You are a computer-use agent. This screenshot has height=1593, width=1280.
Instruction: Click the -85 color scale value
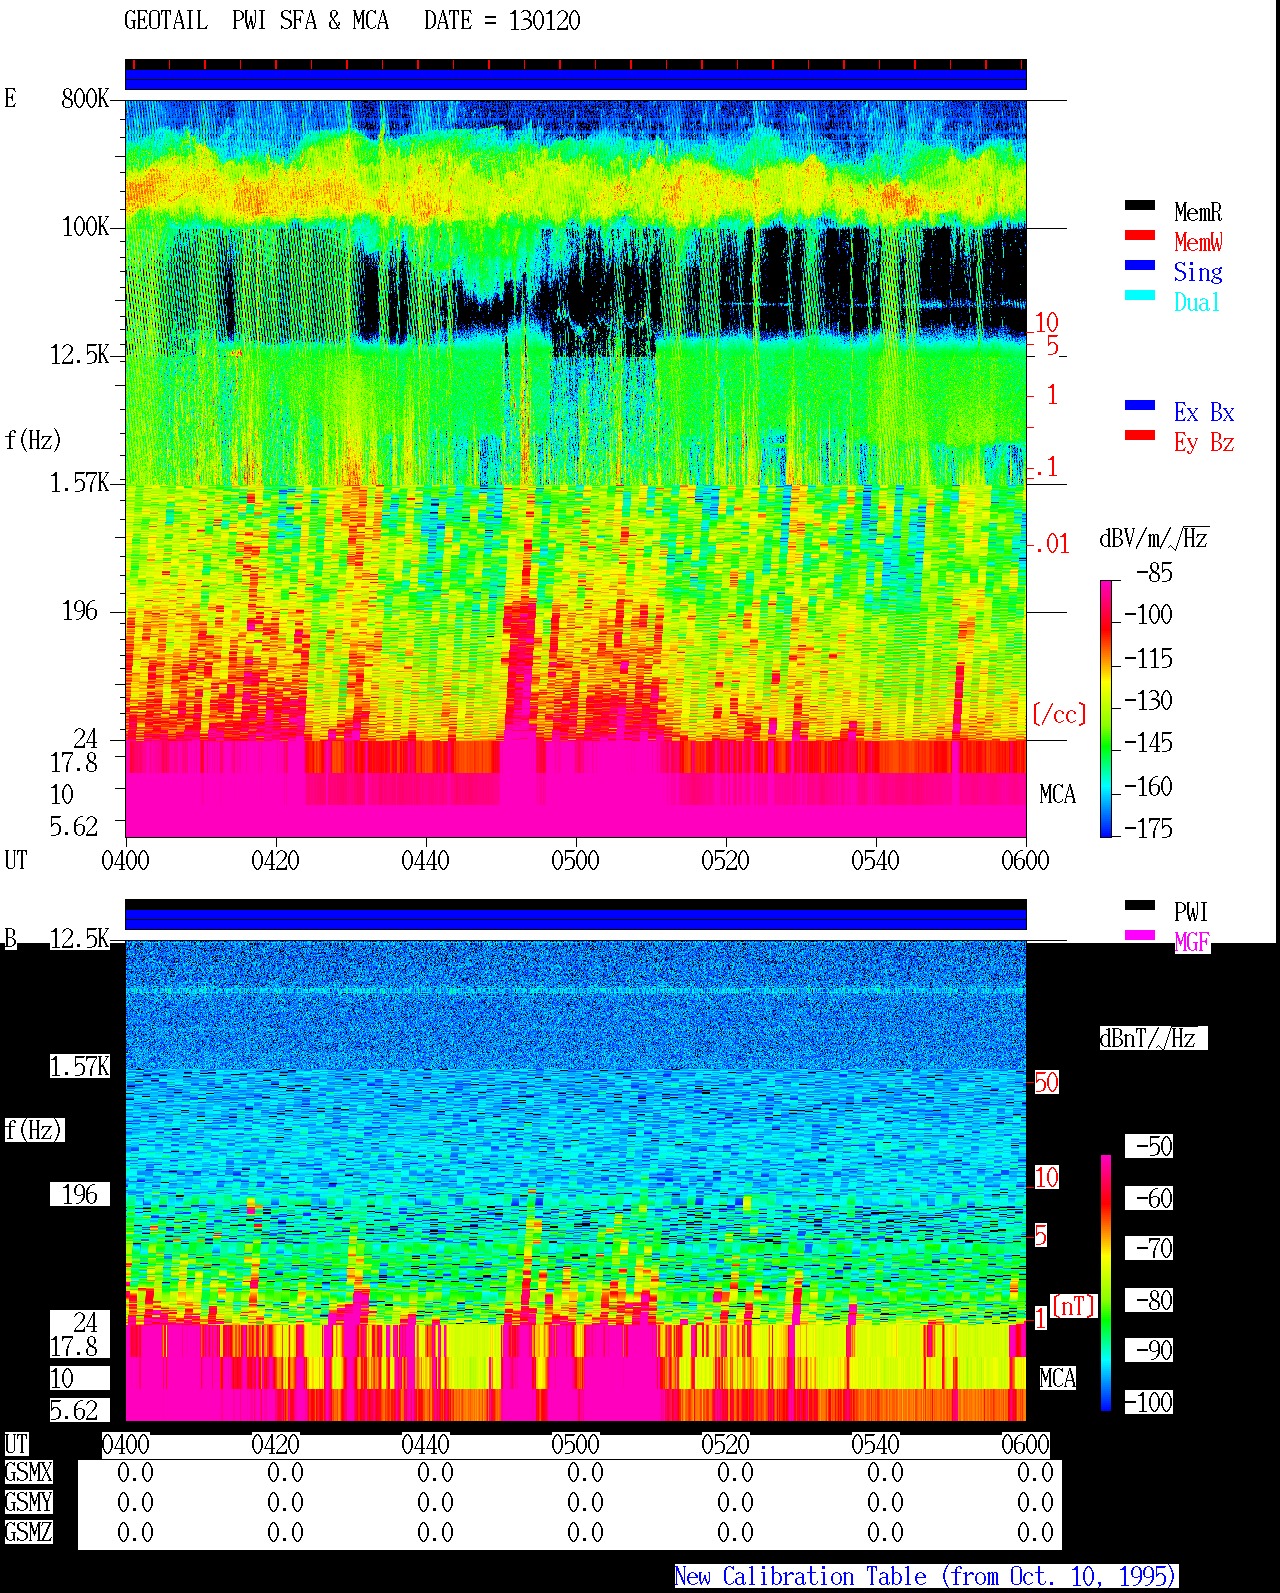point(1154,573)
